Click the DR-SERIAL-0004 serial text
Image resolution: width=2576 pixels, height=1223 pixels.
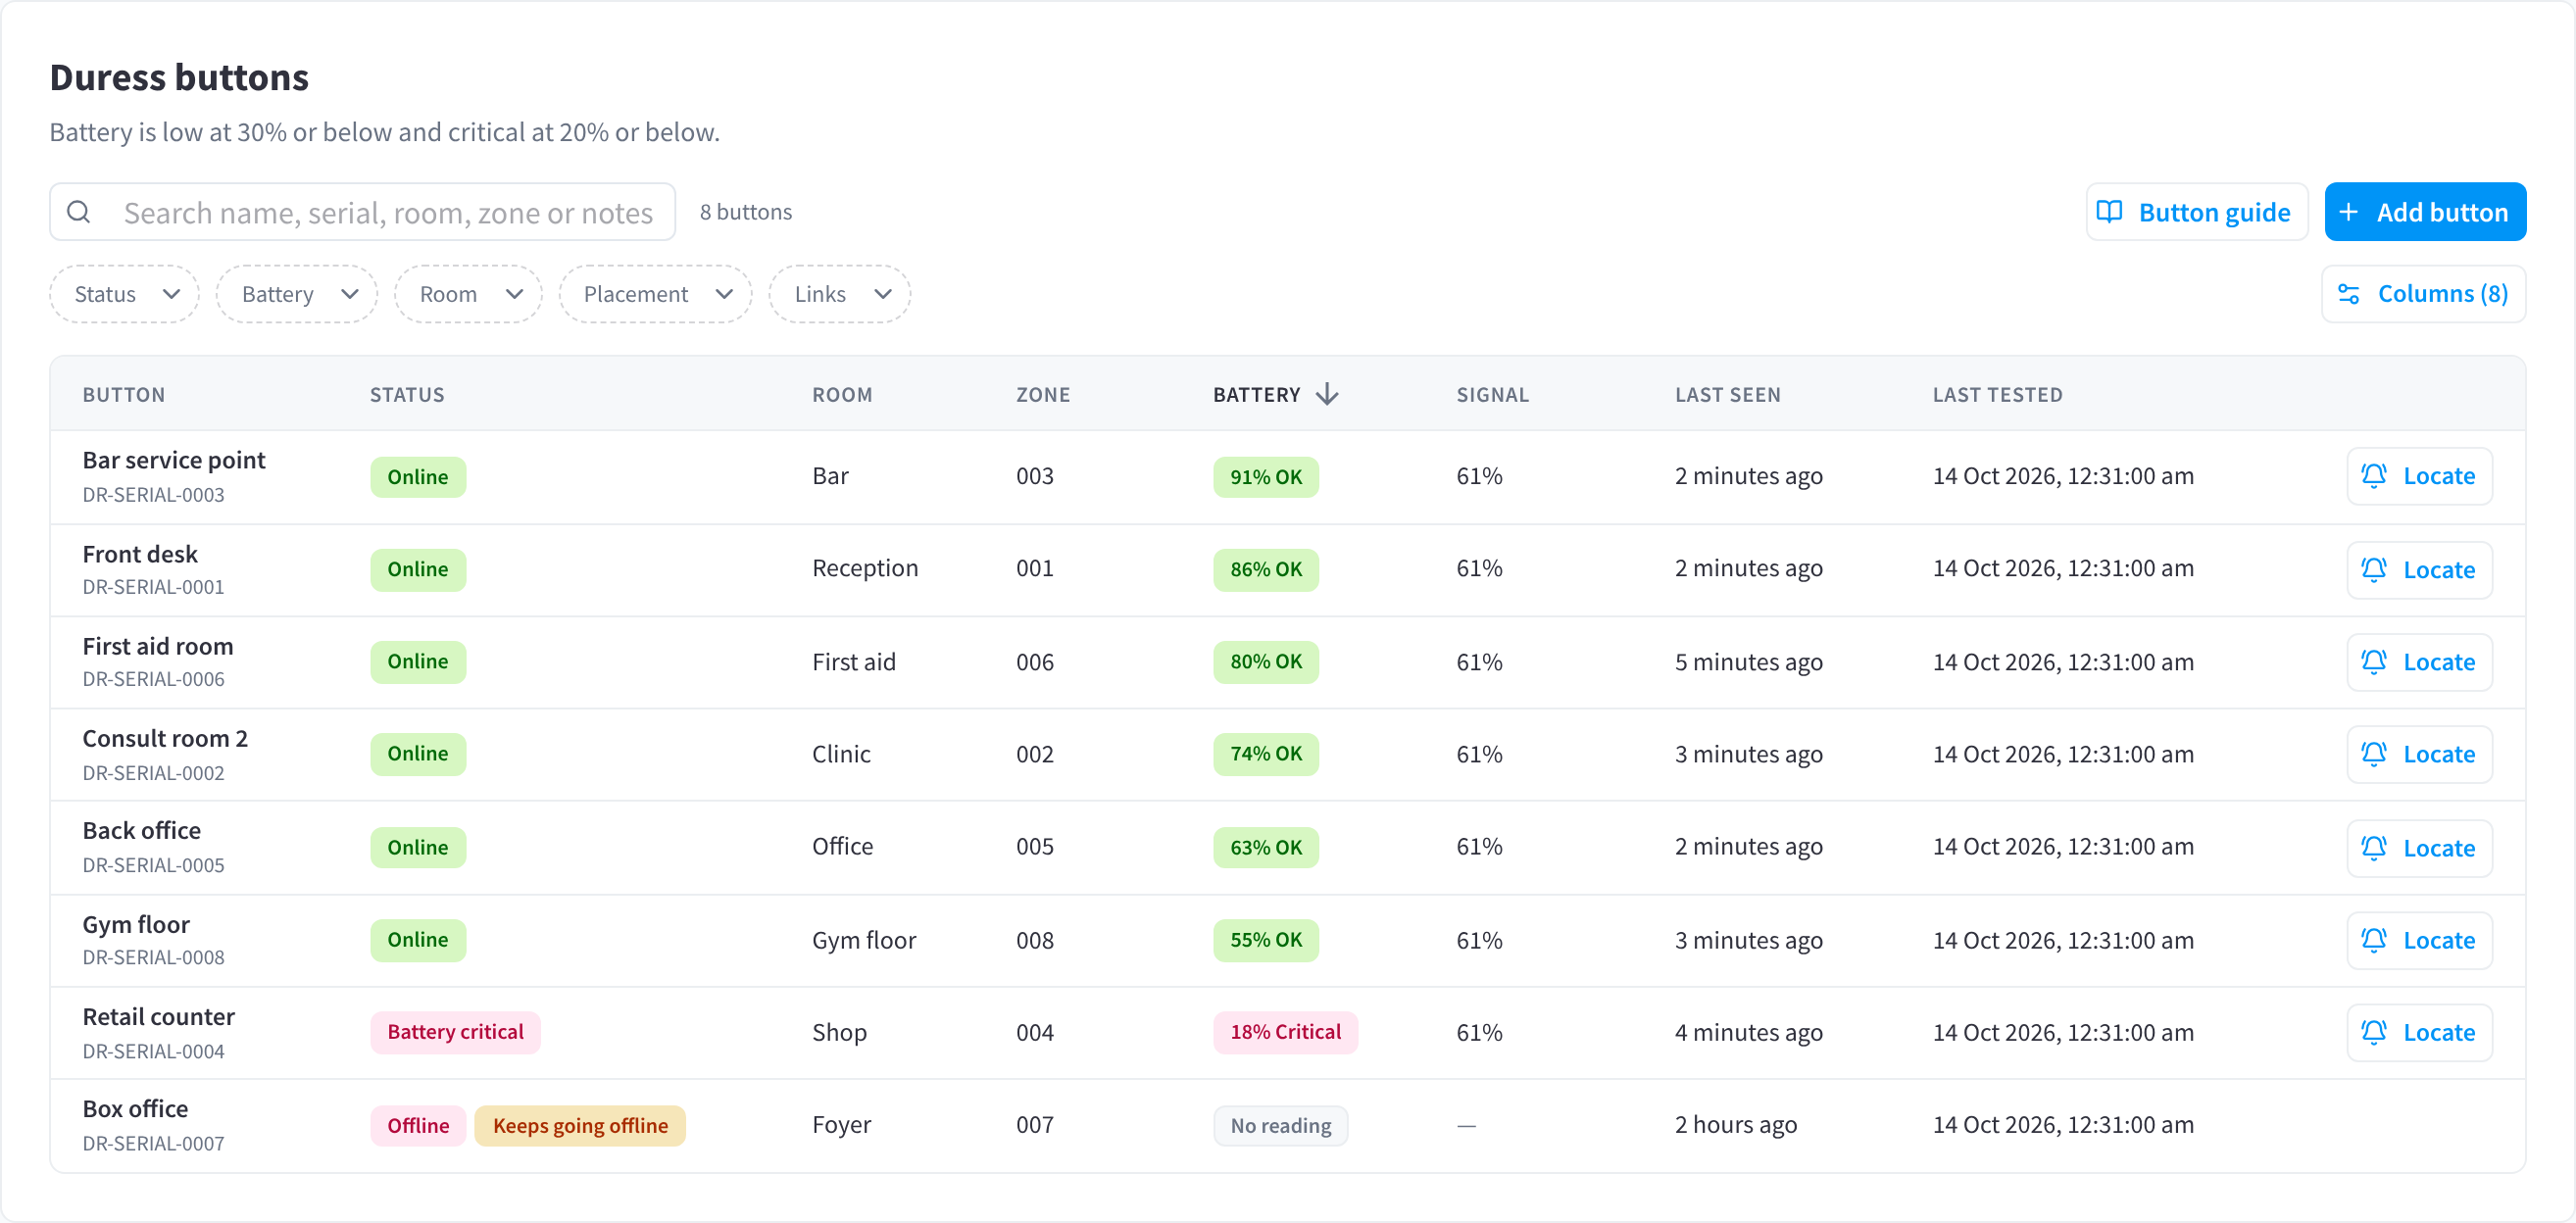click(x=153, y=1051)
